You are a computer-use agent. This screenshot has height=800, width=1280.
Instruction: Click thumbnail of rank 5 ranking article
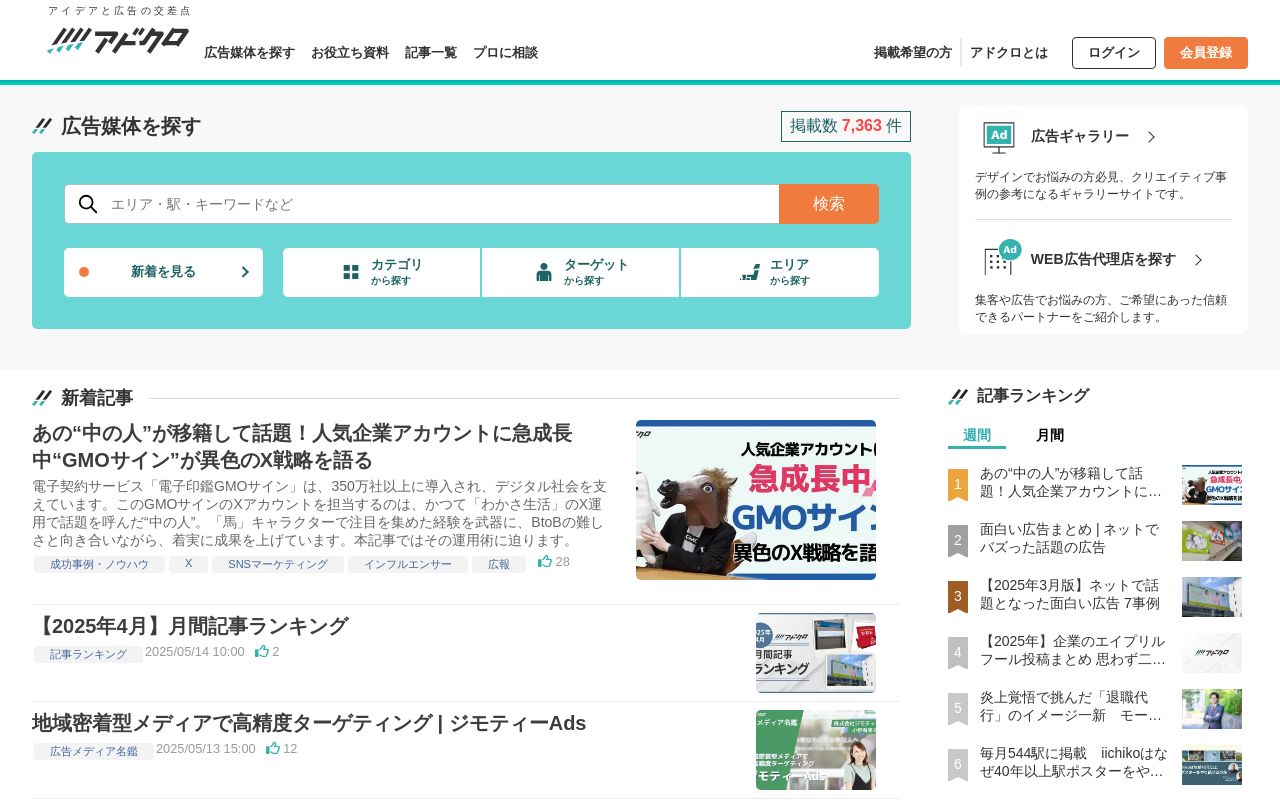point(1212,709)
